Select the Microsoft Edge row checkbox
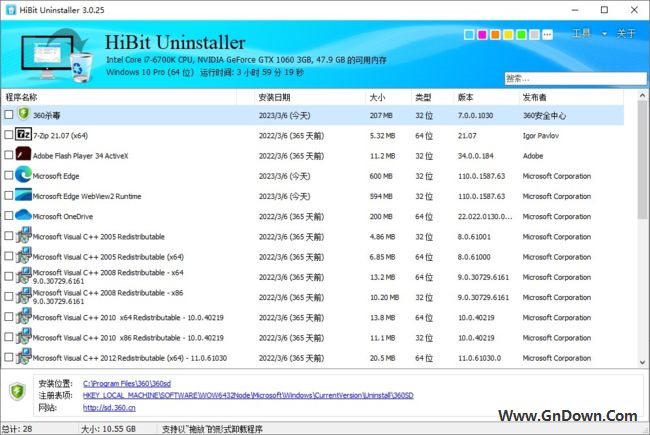 click(9, 175)
